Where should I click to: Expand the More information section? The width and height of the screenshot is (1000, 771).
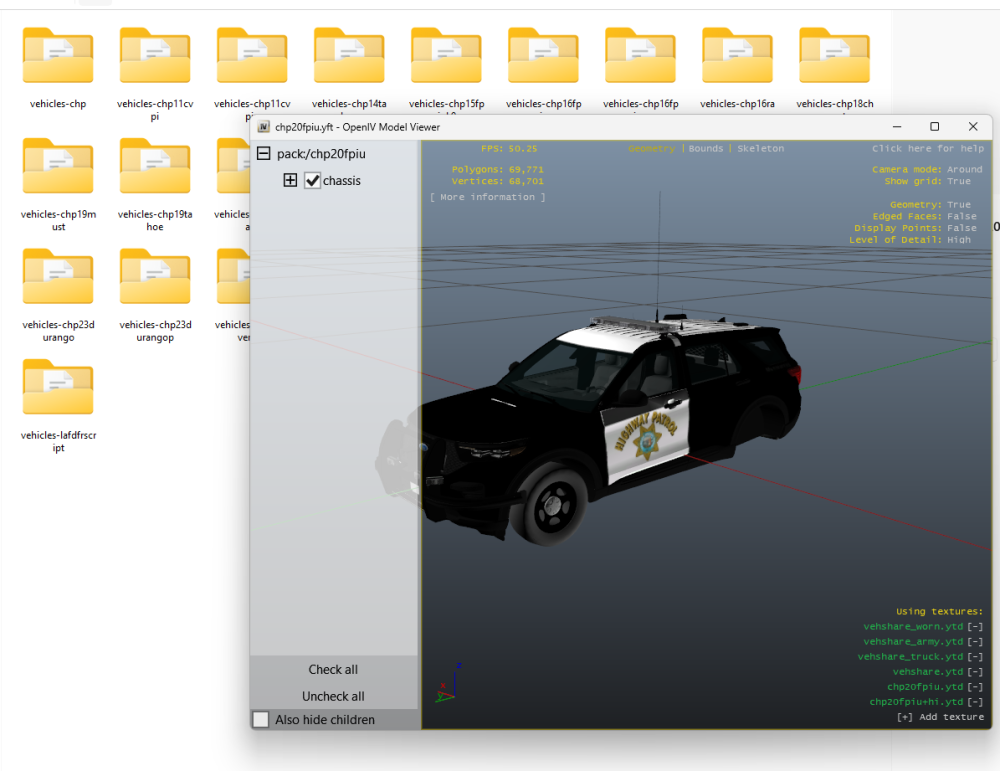pyautogui.click(x=488, y=197)
